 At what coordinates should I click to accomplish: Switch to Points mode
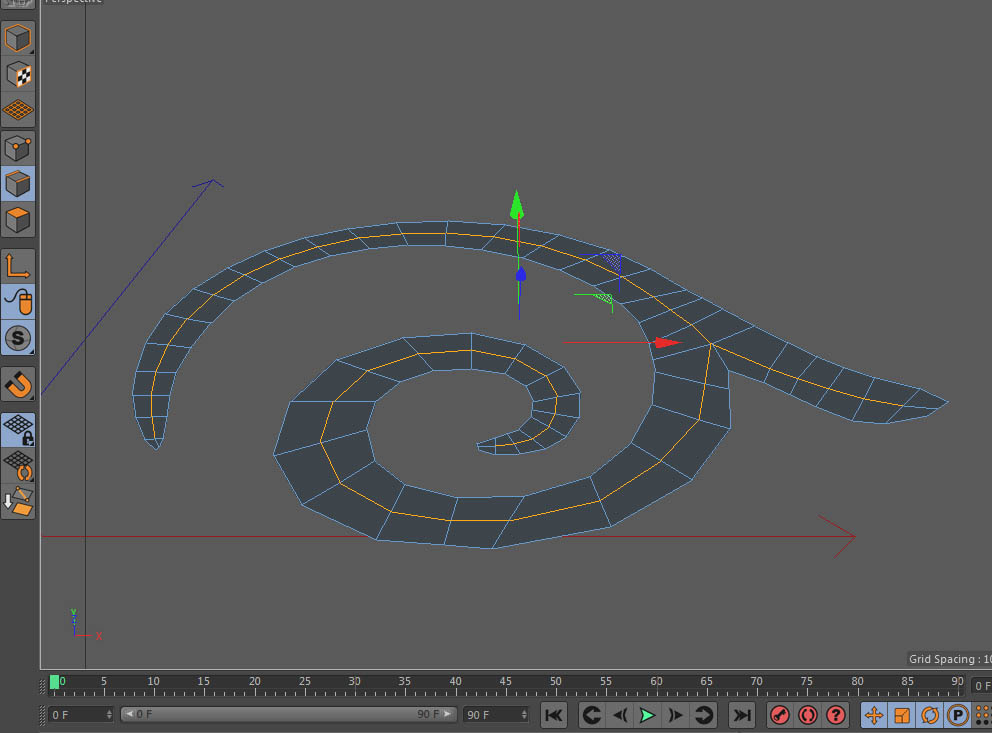coord(18,149)
